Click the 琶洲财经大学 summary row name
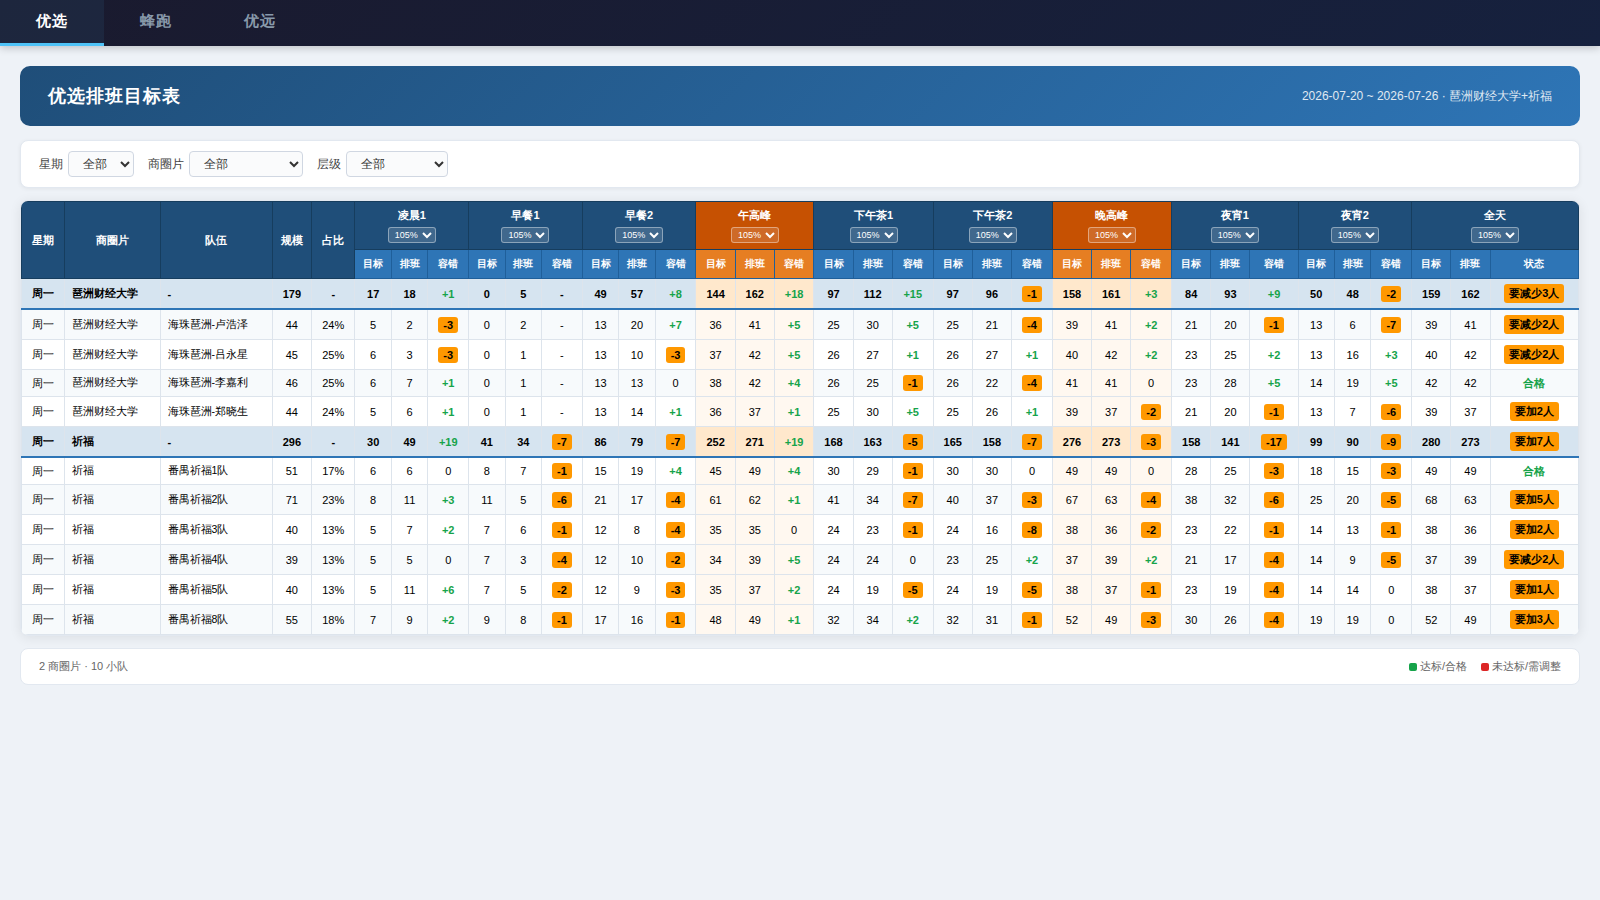 (105, 294)
